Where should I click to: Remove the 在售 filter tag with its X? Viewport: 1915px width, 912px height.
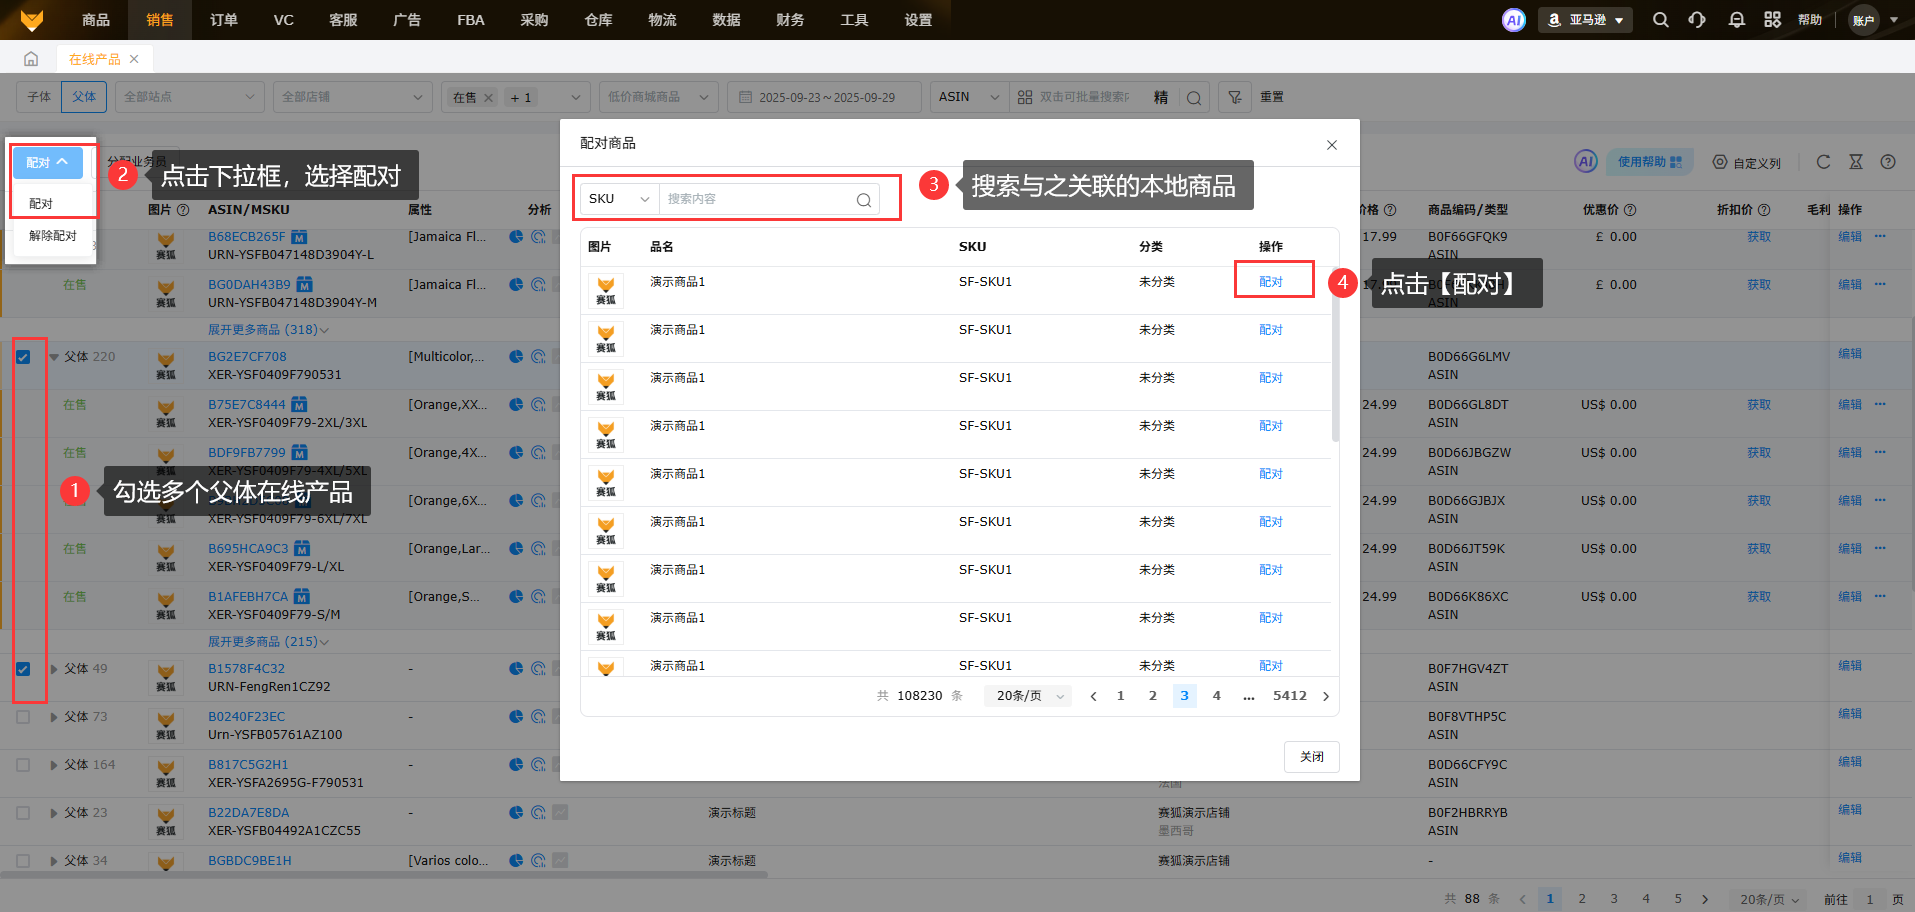click(x=489, y=98)
